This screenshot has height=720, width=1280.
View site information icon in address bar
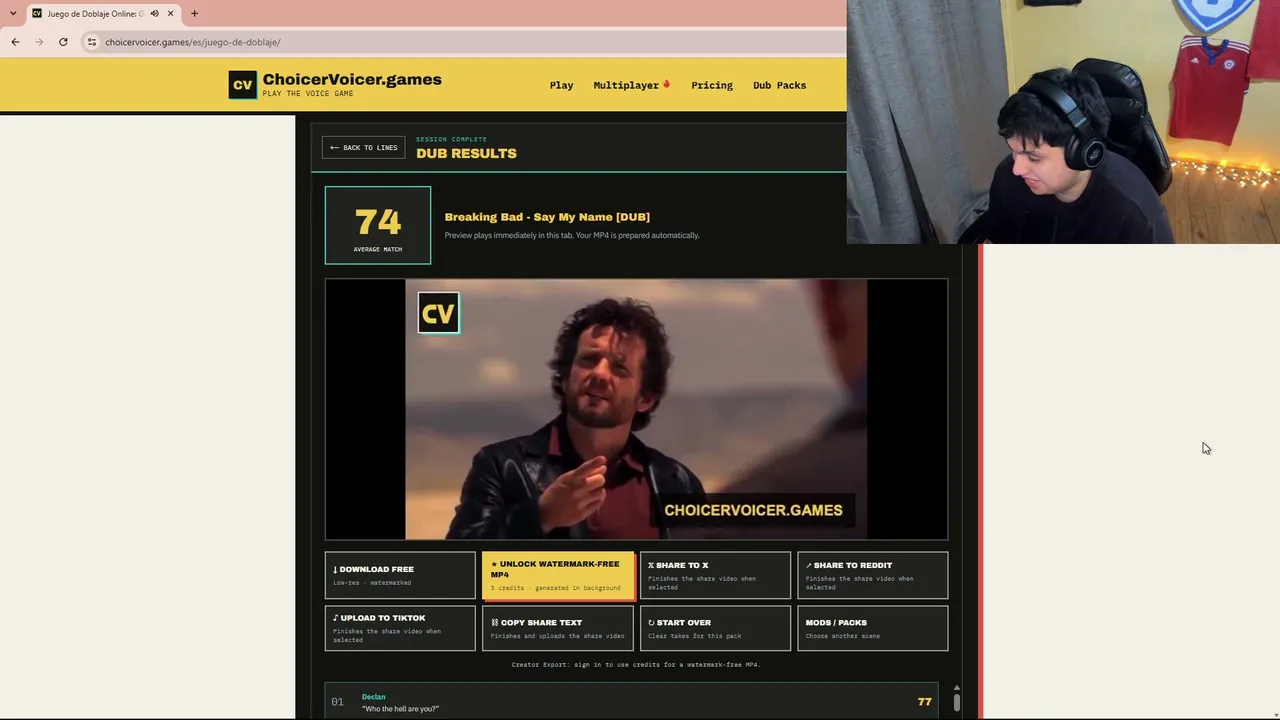(92, 42)
